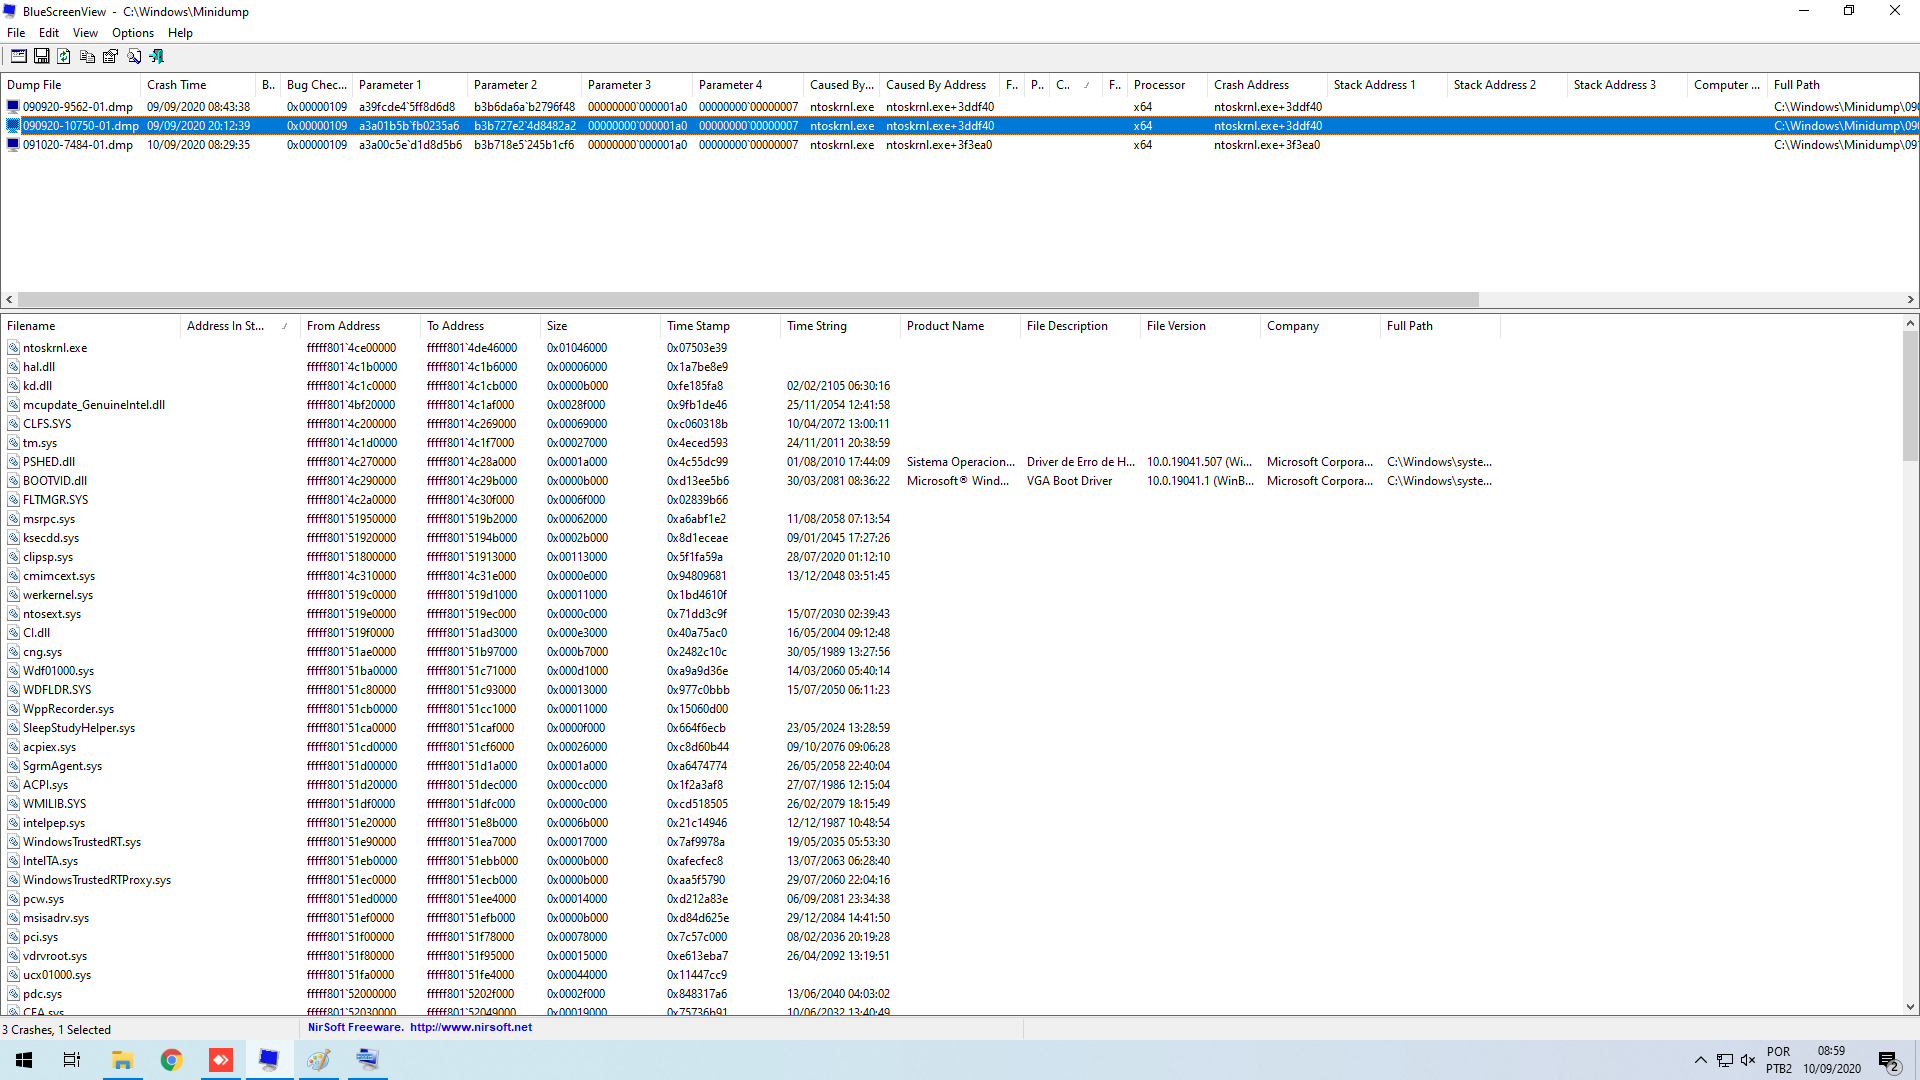Image resolution: width=1920 pixels, height=1080 pixels.
Task: Sort by the Crash Time column header
Action: pyautogui.click(x=197, y=85)
